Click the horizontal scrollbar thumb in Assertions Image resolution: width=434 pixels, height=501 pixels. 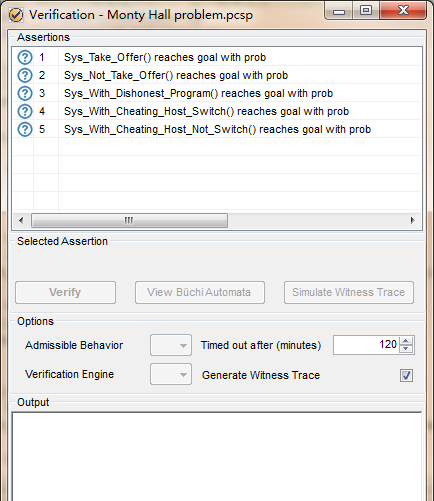pyautogui.click(x=129, y=220)
